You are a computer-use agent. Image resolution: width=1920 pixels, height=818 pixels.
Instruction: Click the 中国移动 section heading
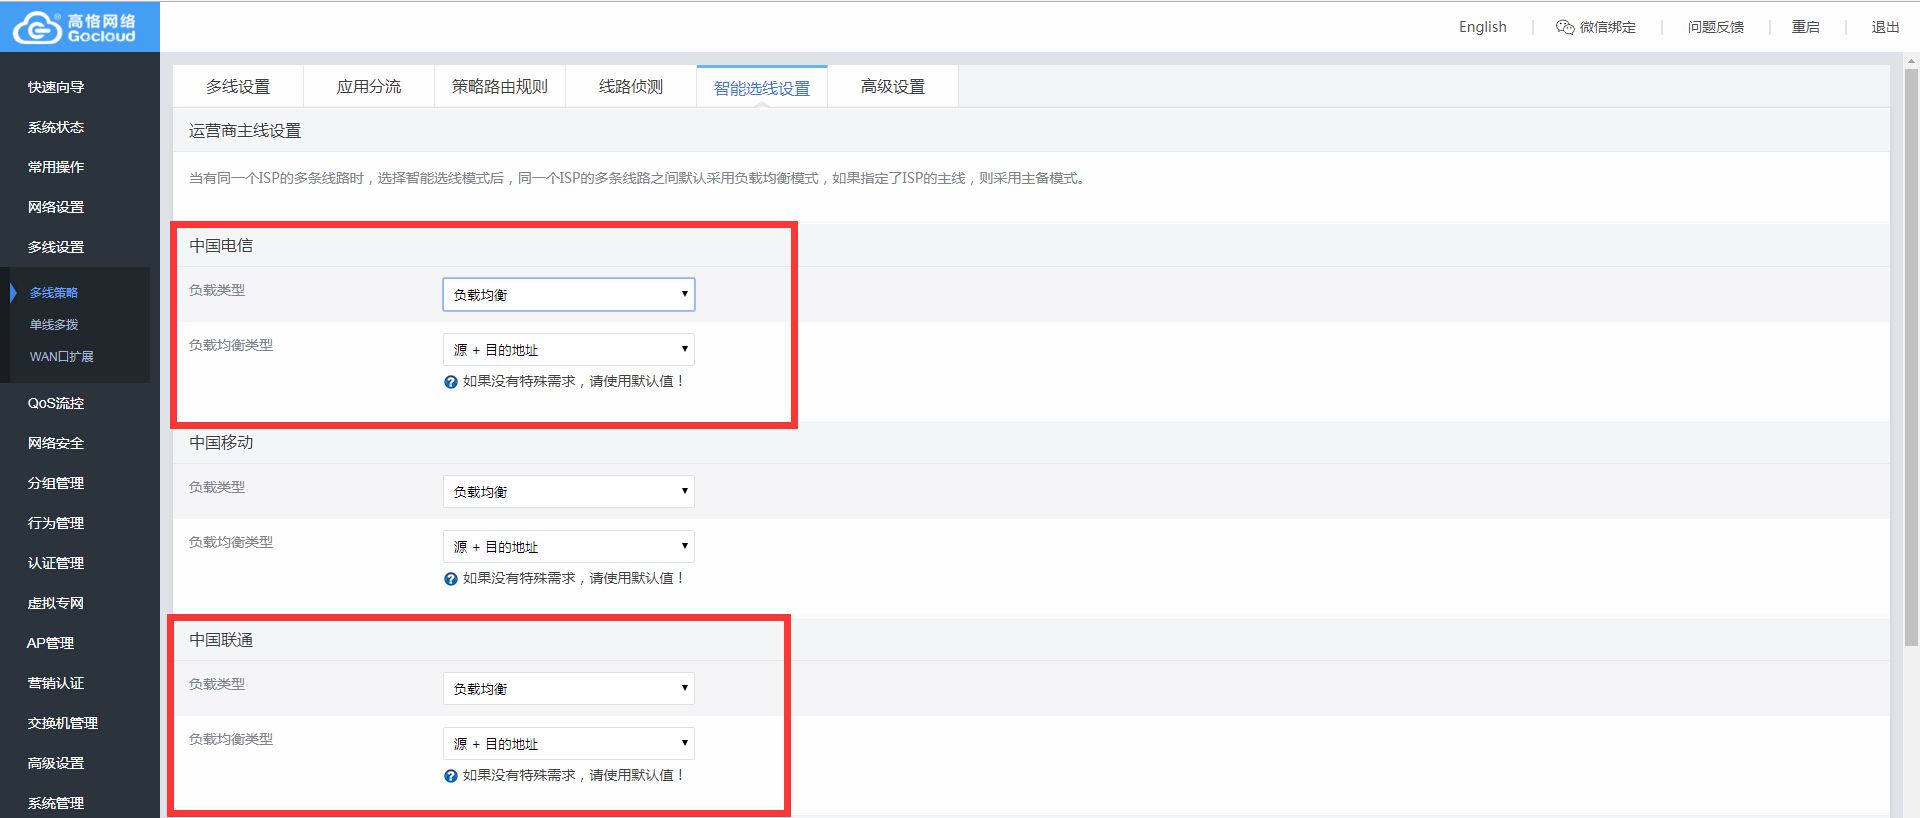coord(221,443)
